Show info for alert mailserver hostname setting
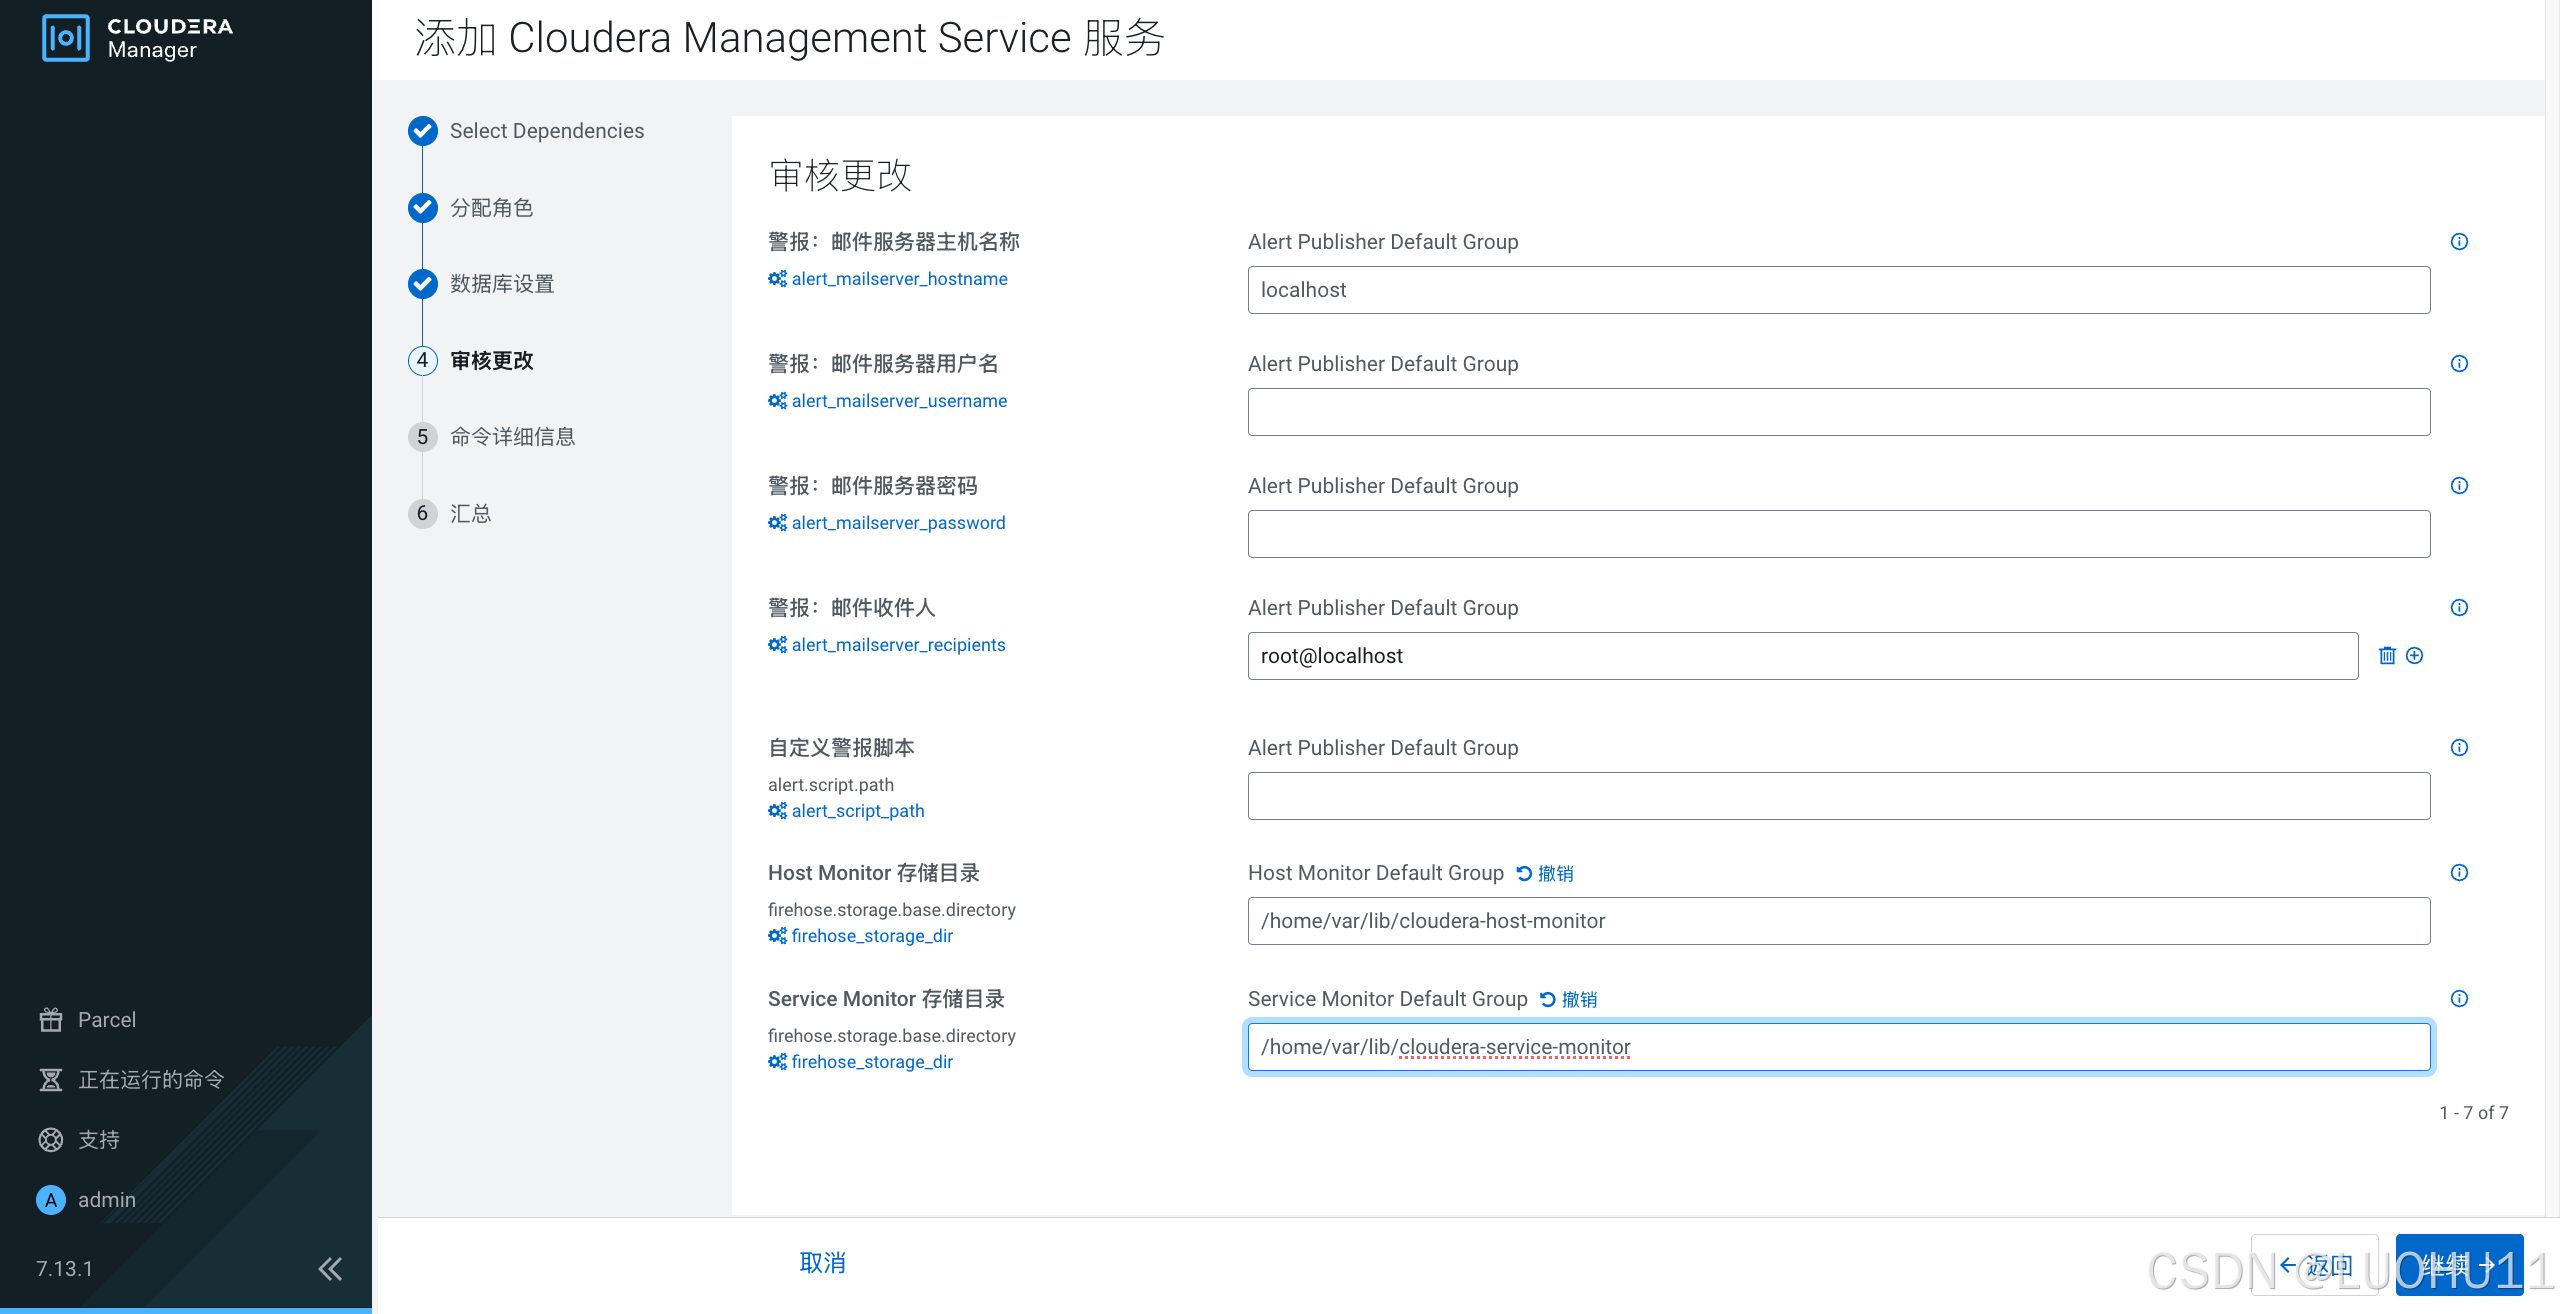Image resolution: width=2560 pixels, height=1314 pixels. click(x=2459, y=242)
